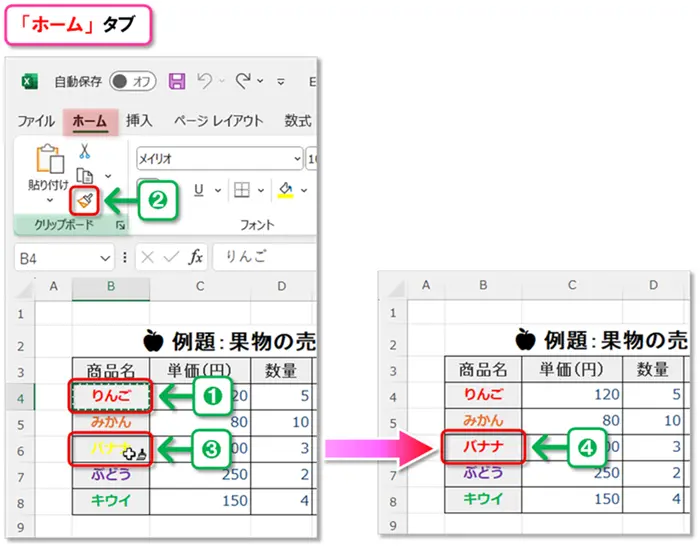This screenshot has height=547, width=700.
Task: Switch to the ホーム tab
Action: 90,121
